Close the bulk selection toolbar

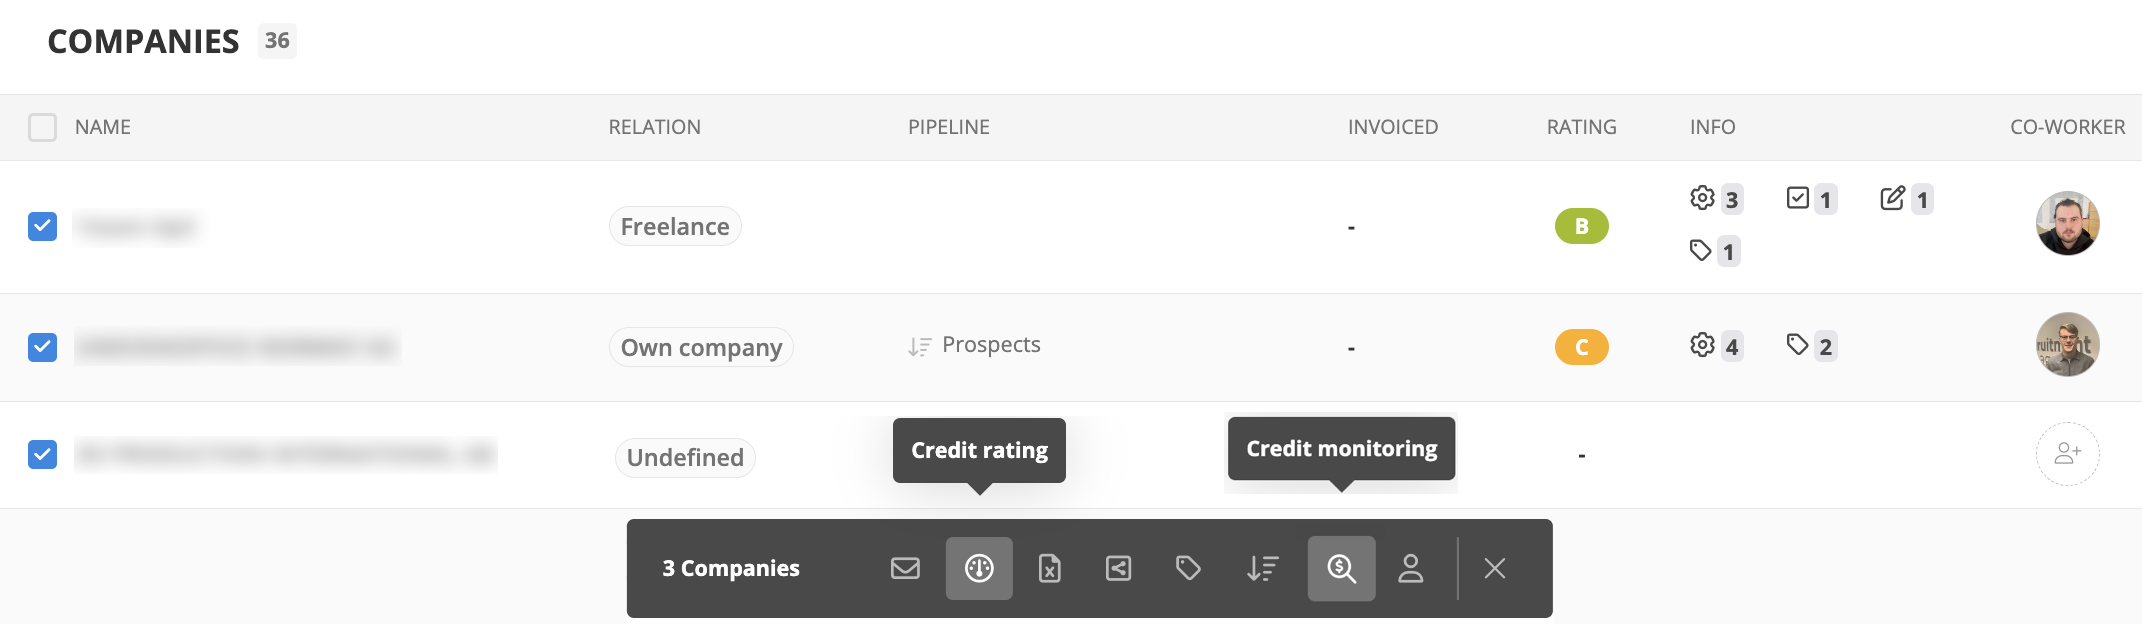click(x=1495, y=568)
